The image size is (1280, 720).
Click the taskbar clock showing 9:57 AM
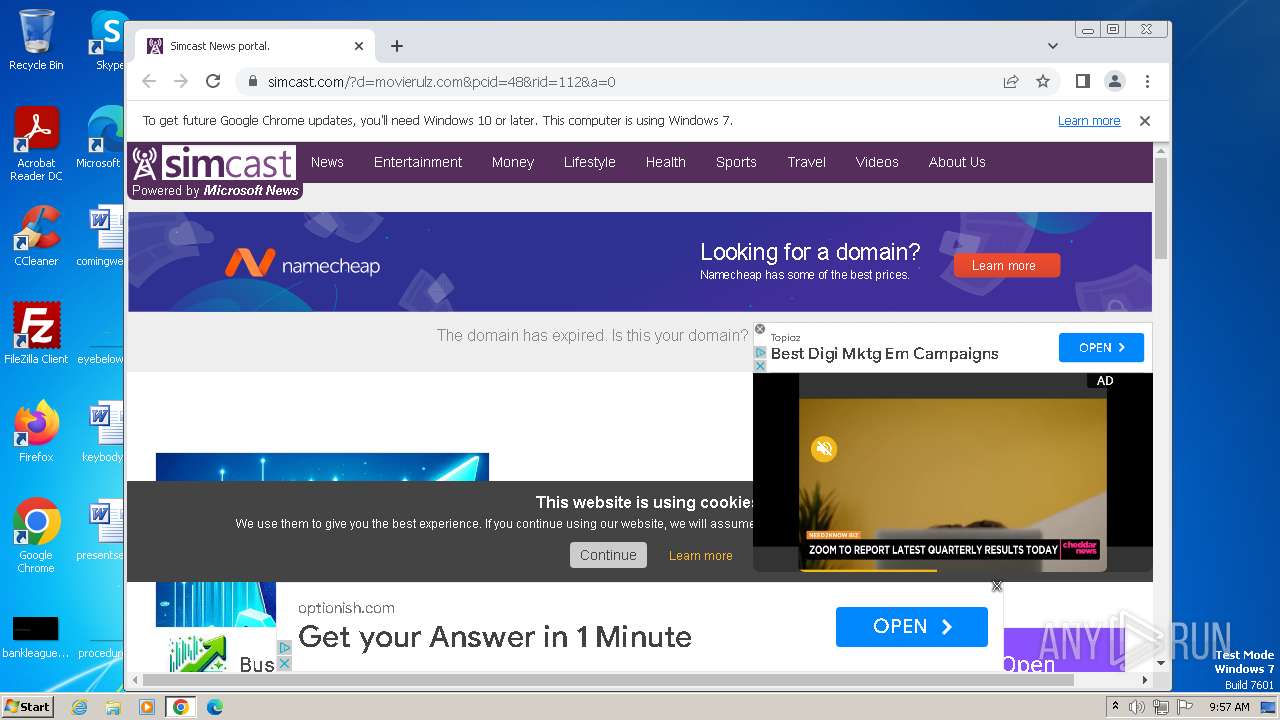click(1229, 707)
